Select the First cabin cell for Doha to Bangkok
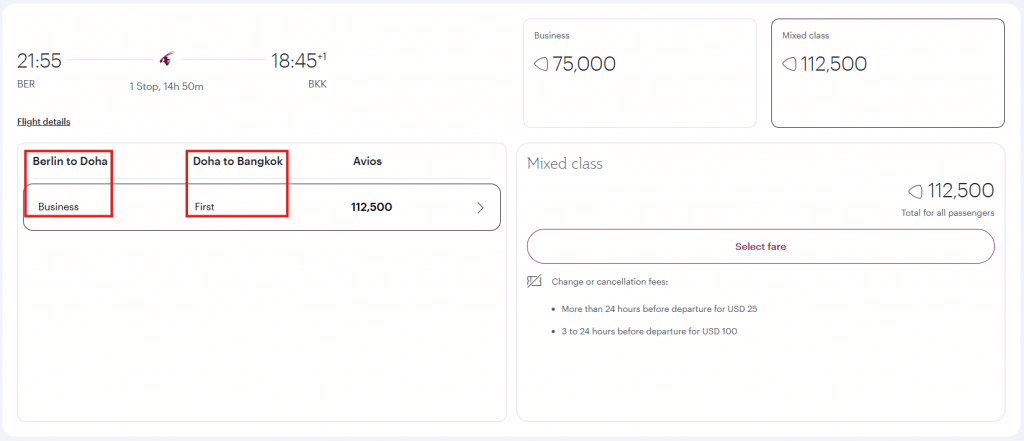The width and height of the screenshot is (1024, 441). [205, 207]
